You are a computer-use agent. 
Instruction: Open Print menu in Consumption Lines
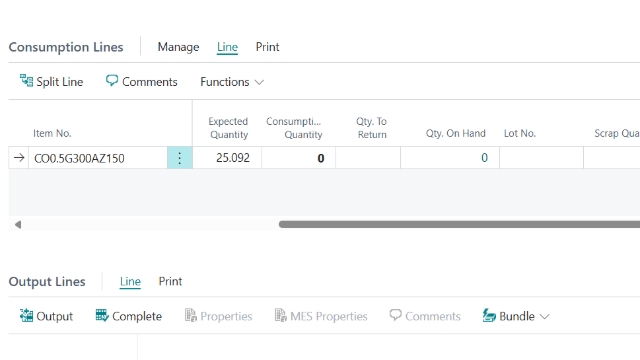267,47
